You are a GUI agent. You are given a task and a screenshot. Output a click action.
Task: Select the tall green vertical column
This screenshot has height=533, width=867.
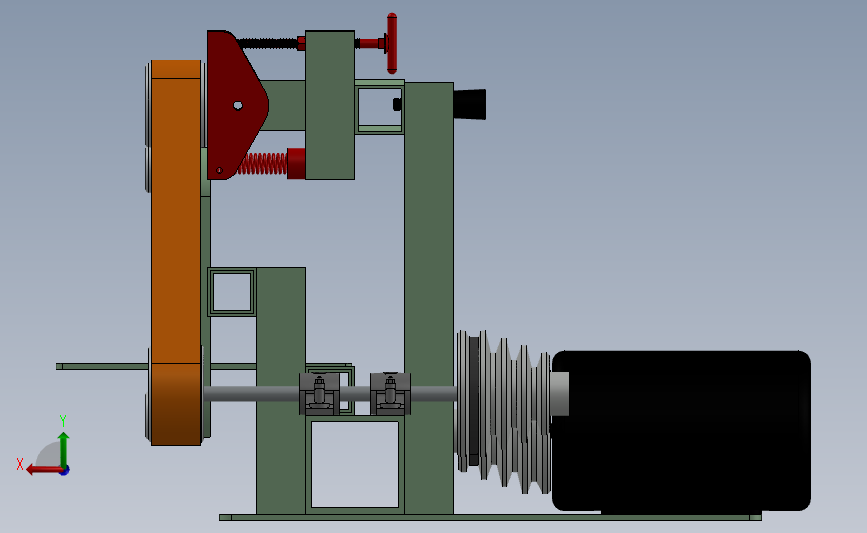coord(429,298)
